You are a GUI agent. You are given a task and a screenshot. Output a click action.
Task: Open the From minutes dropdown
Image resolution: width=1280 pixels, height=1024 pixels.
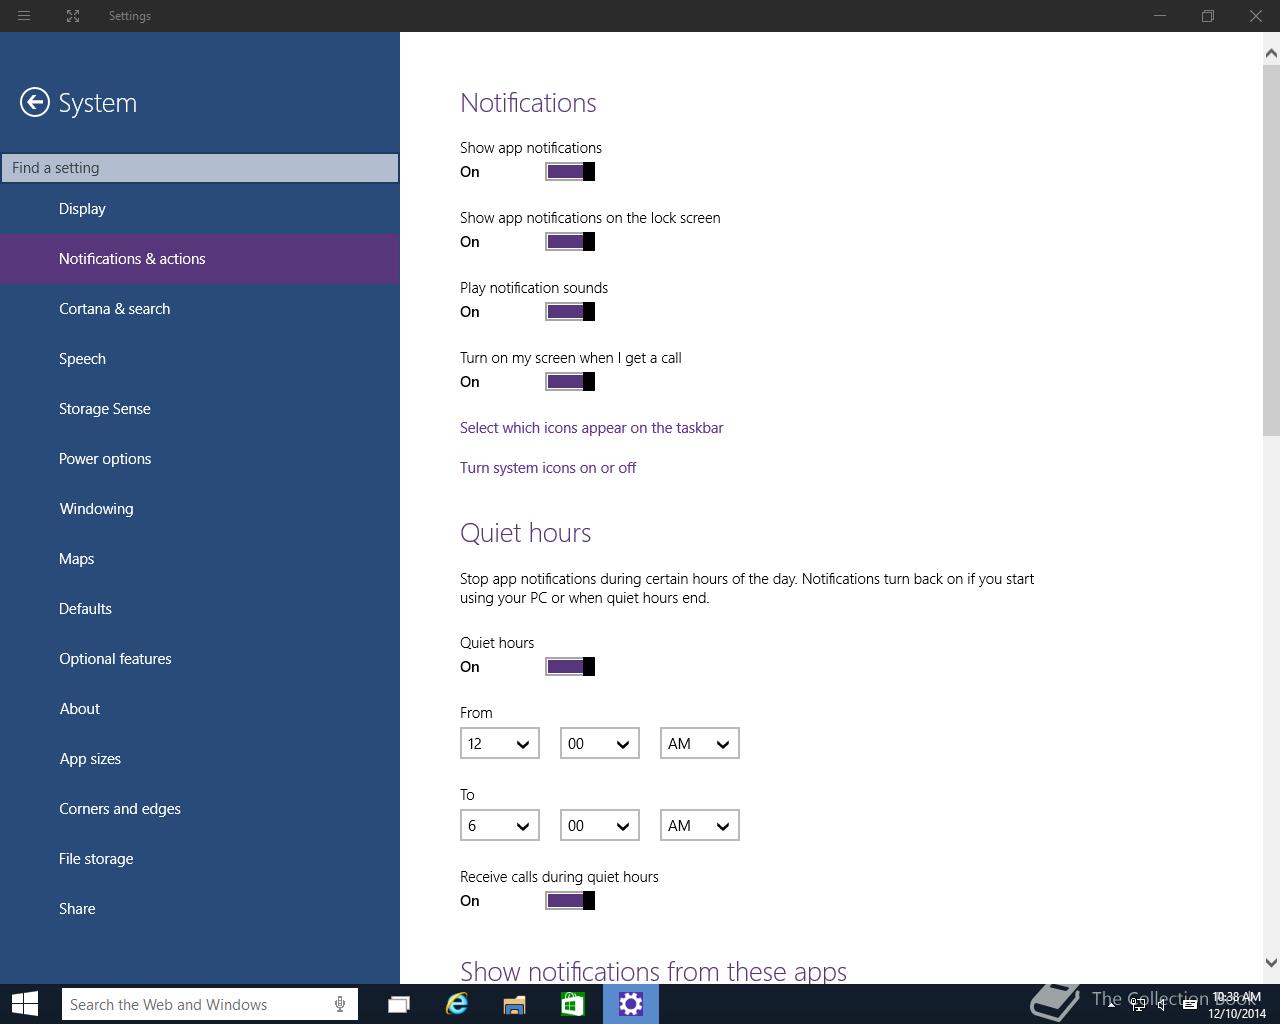(600, 743)
